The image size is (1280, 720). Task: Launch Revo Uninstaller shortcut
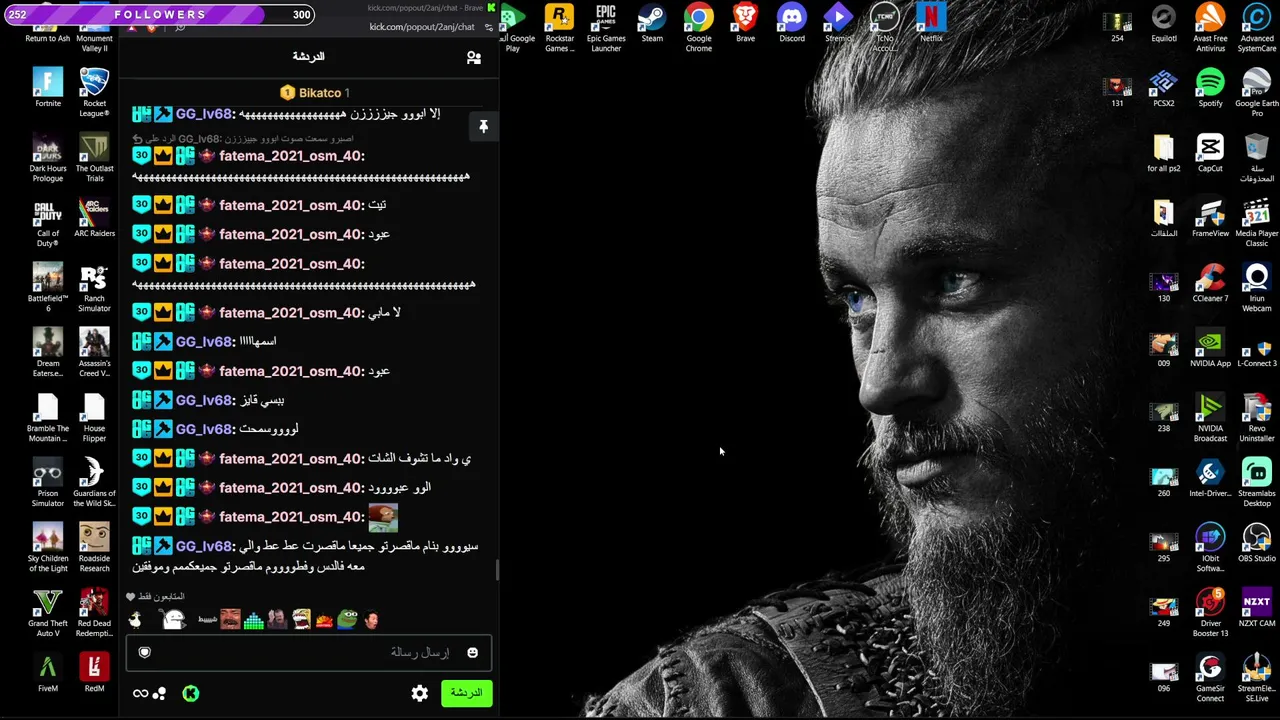pyautogui.click(x=1257, y=418)
